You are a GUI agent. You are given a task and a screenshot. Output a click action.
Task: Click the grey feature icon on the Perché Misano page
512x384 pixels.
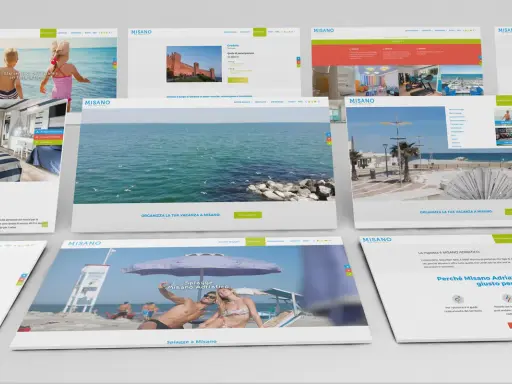(458, 298)
